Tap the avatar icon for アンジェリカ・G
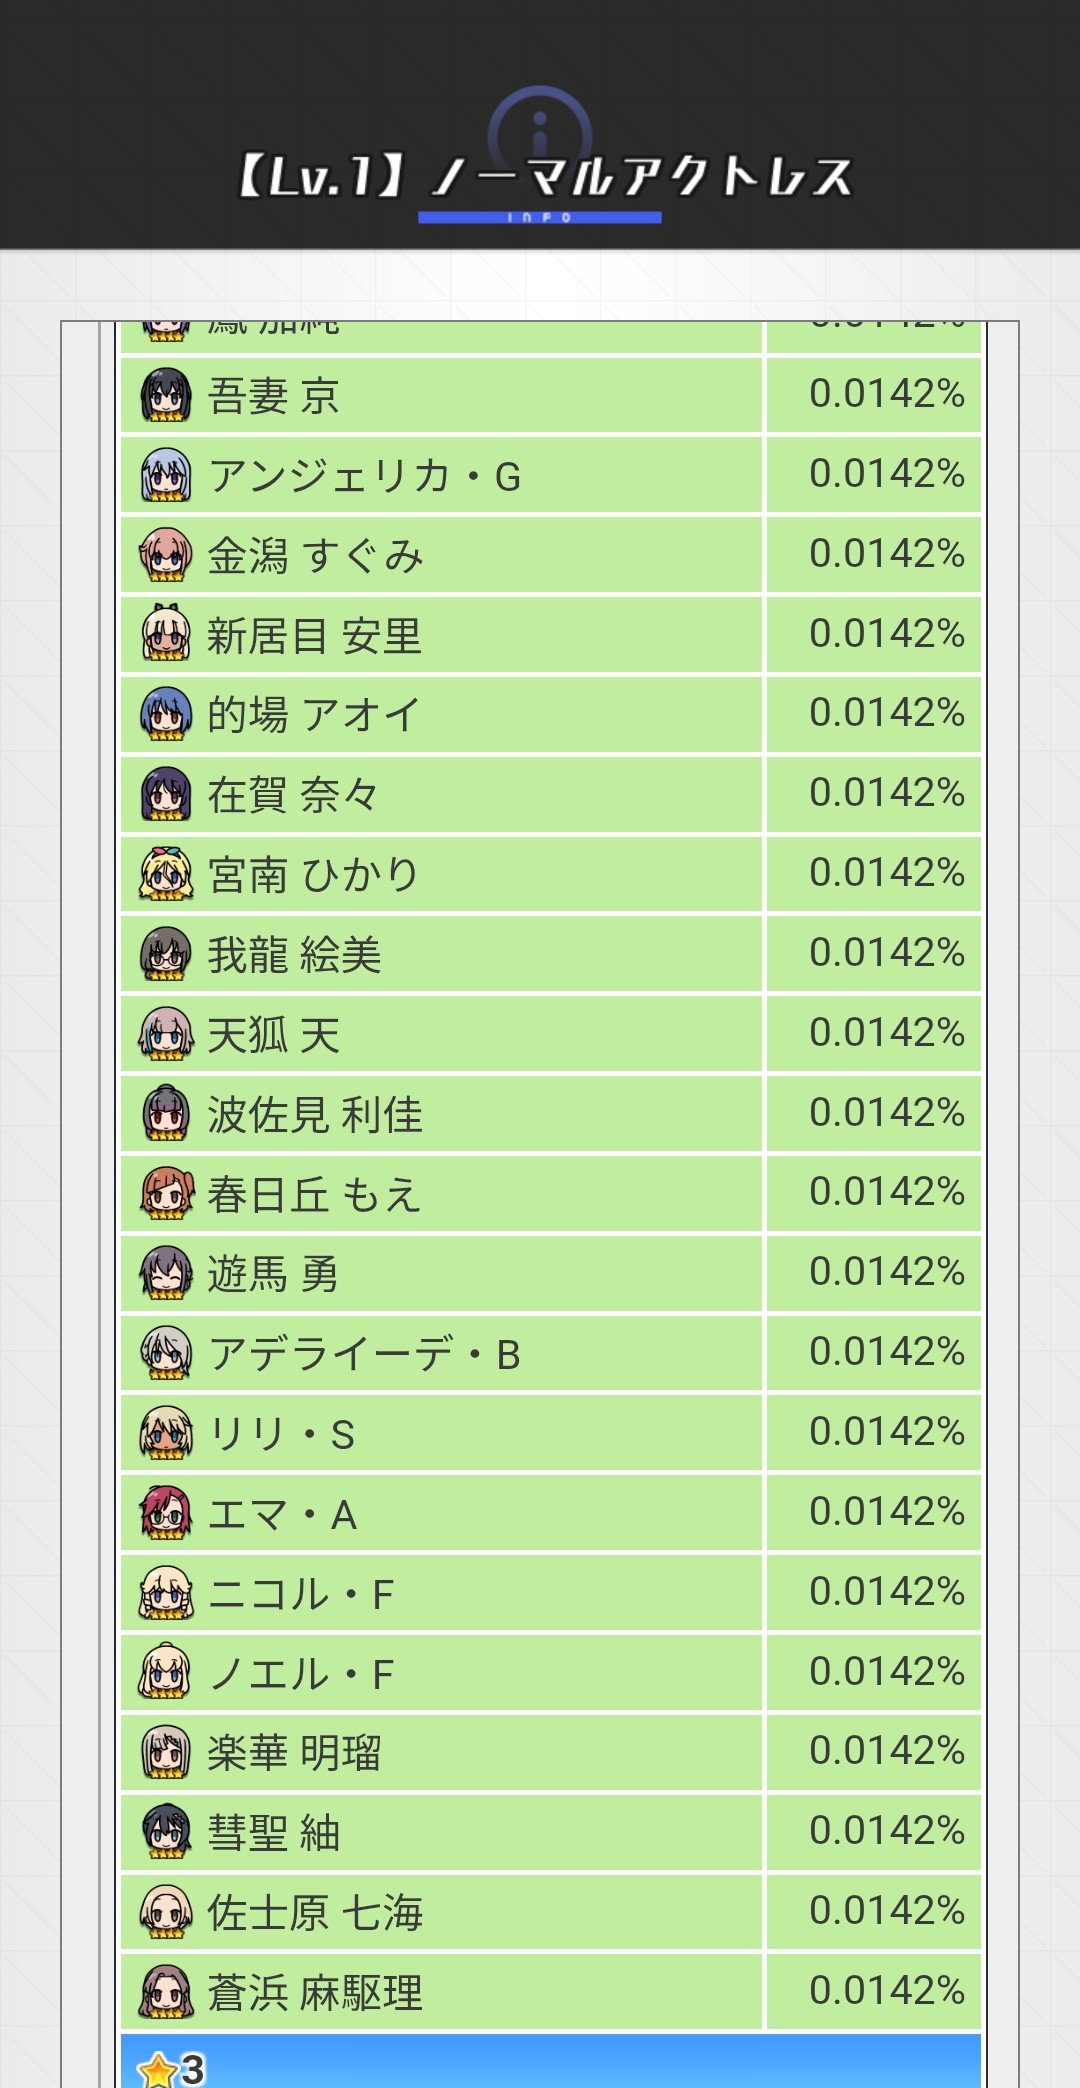1080x2088 pixels. (x=166, y=475)
